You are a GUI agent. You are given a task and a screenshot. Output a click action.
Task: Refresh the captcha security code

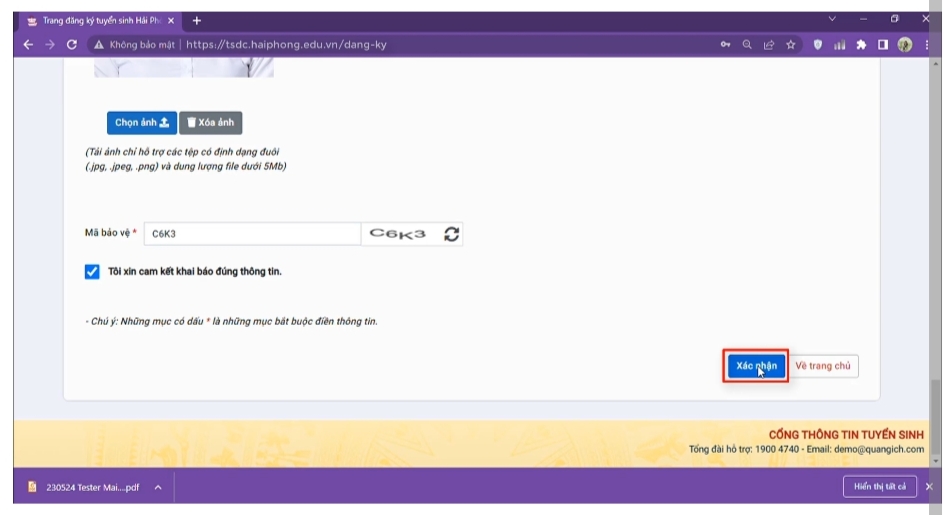451,234
